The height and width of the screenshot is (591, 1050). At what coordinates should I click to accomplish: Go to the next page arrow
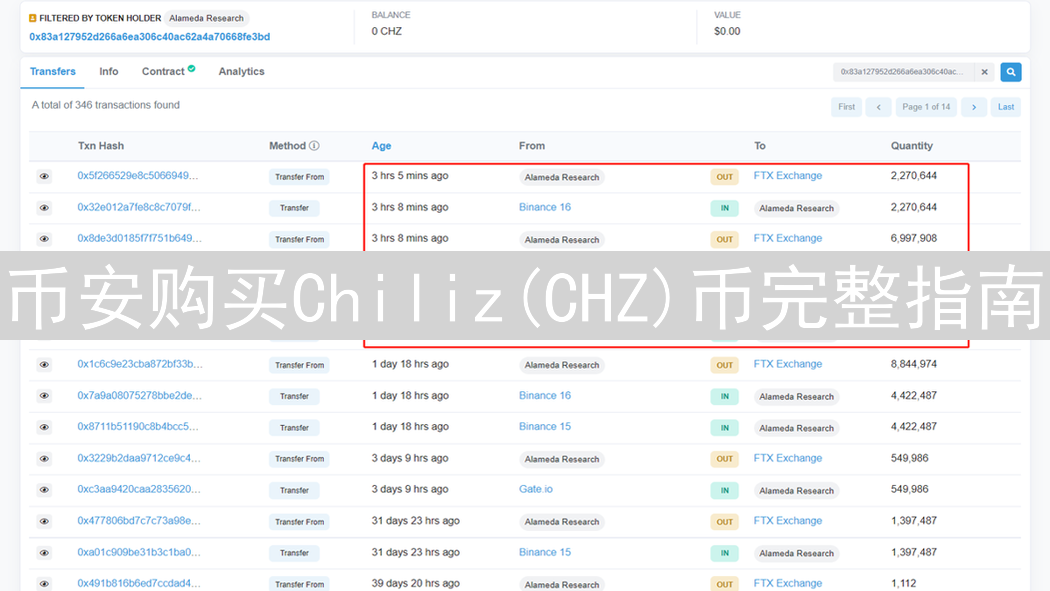coord(974,107)
